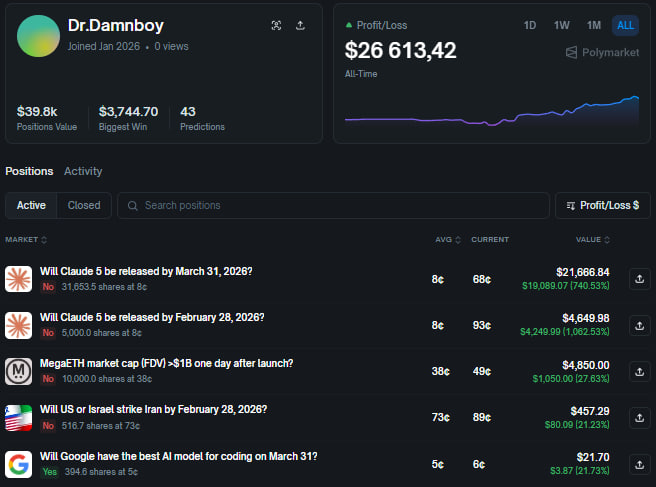
Task: Click the 43 Predictions stat
Action: [202, 118]
